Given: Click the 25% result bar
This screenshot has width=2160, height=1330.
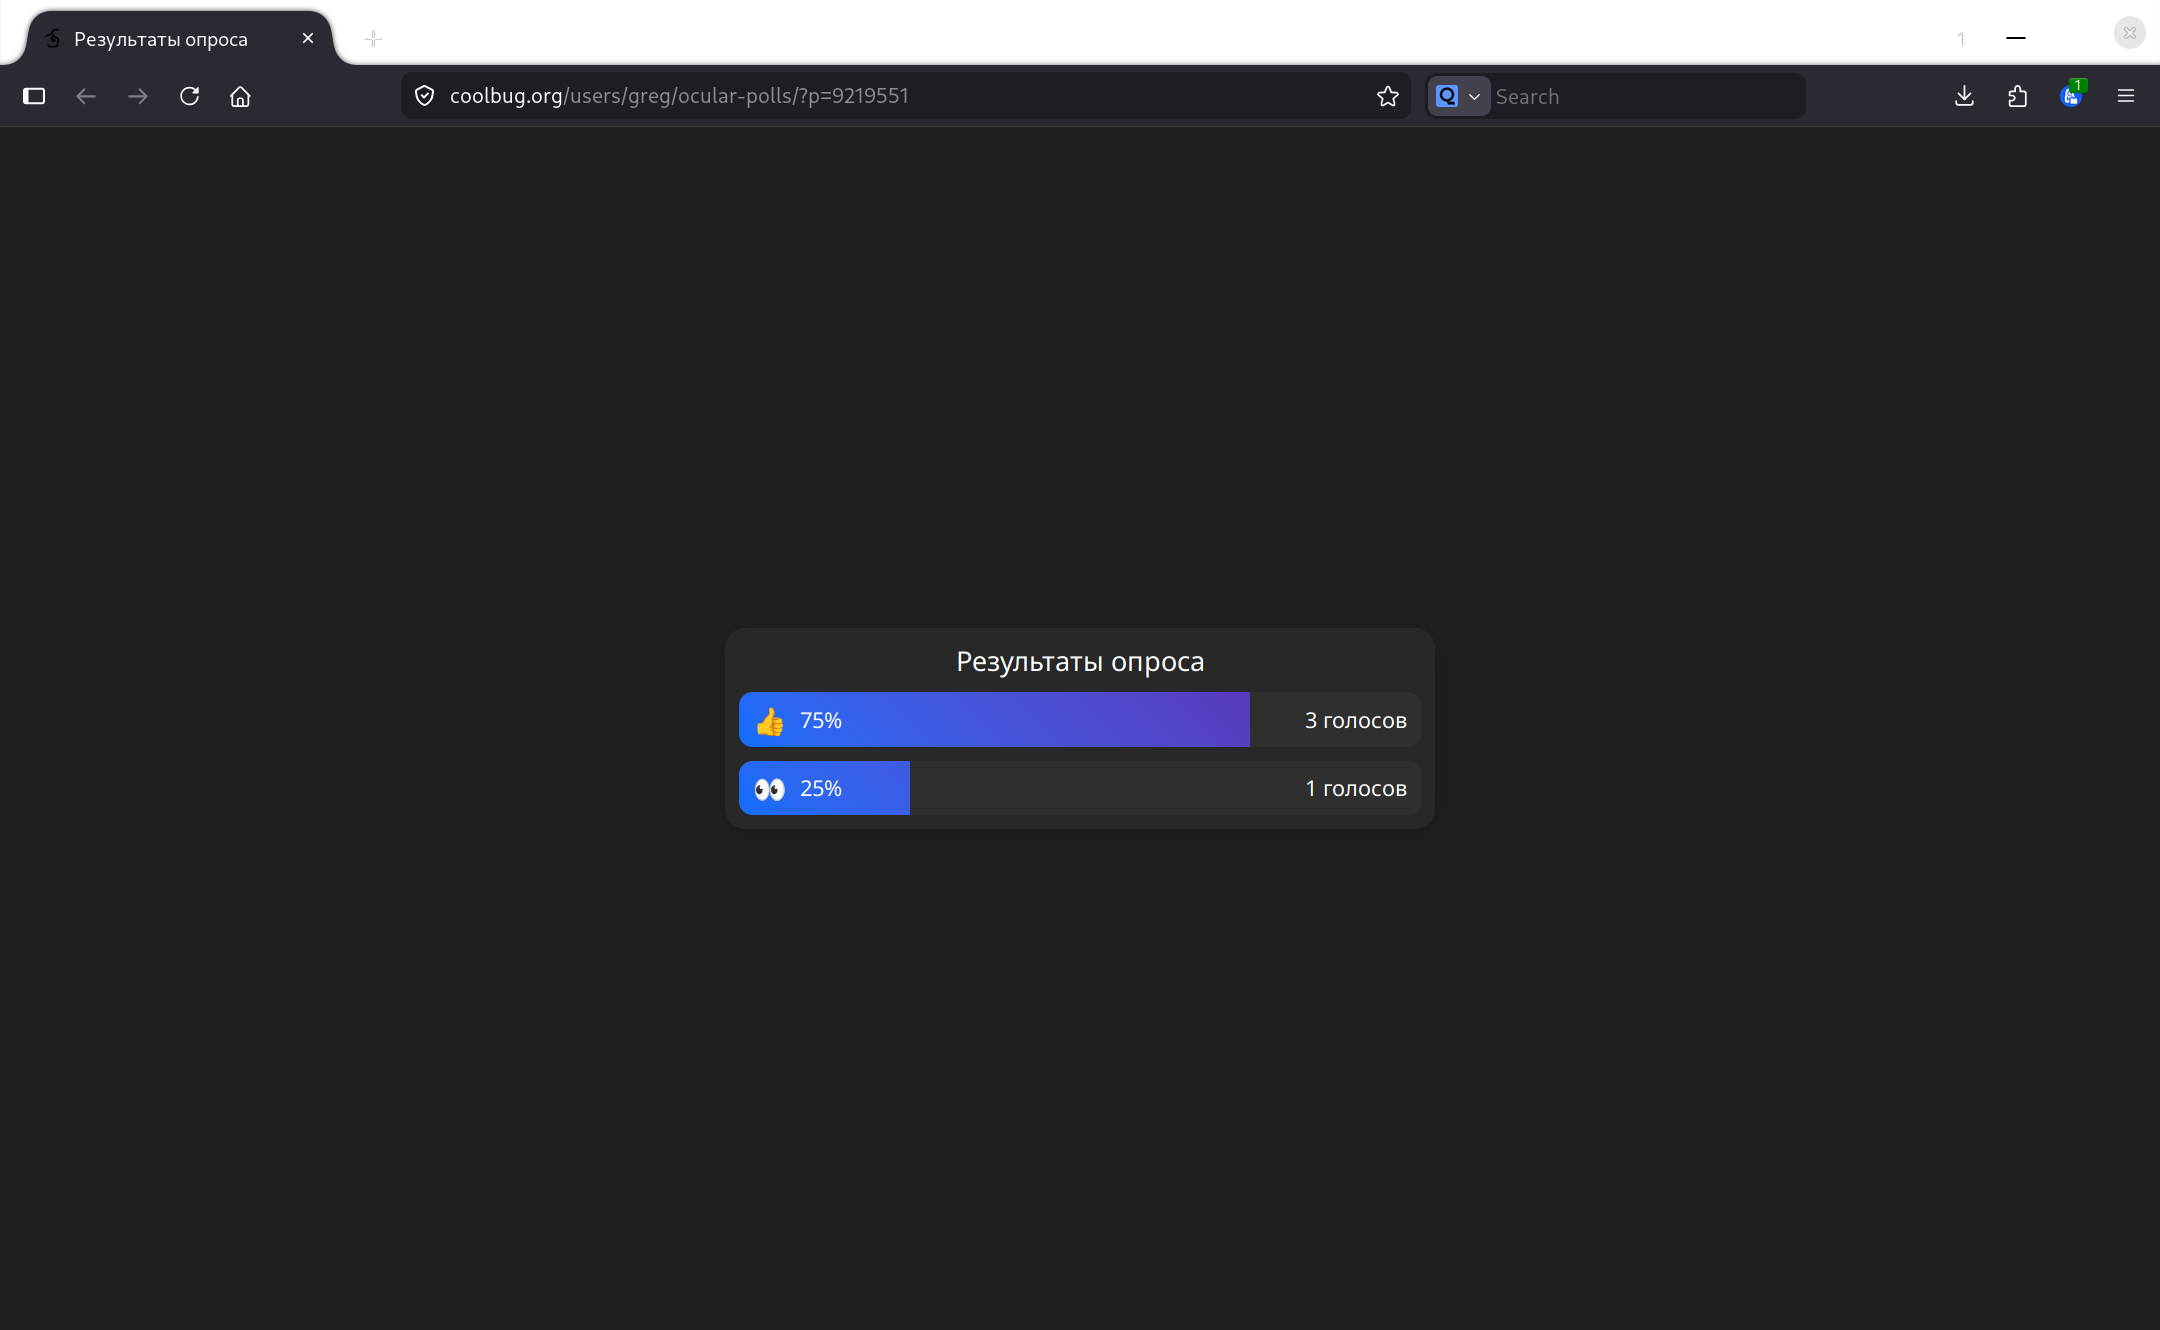Looking at the screenshot, I should pyautogui.click(x=824, y=788).
